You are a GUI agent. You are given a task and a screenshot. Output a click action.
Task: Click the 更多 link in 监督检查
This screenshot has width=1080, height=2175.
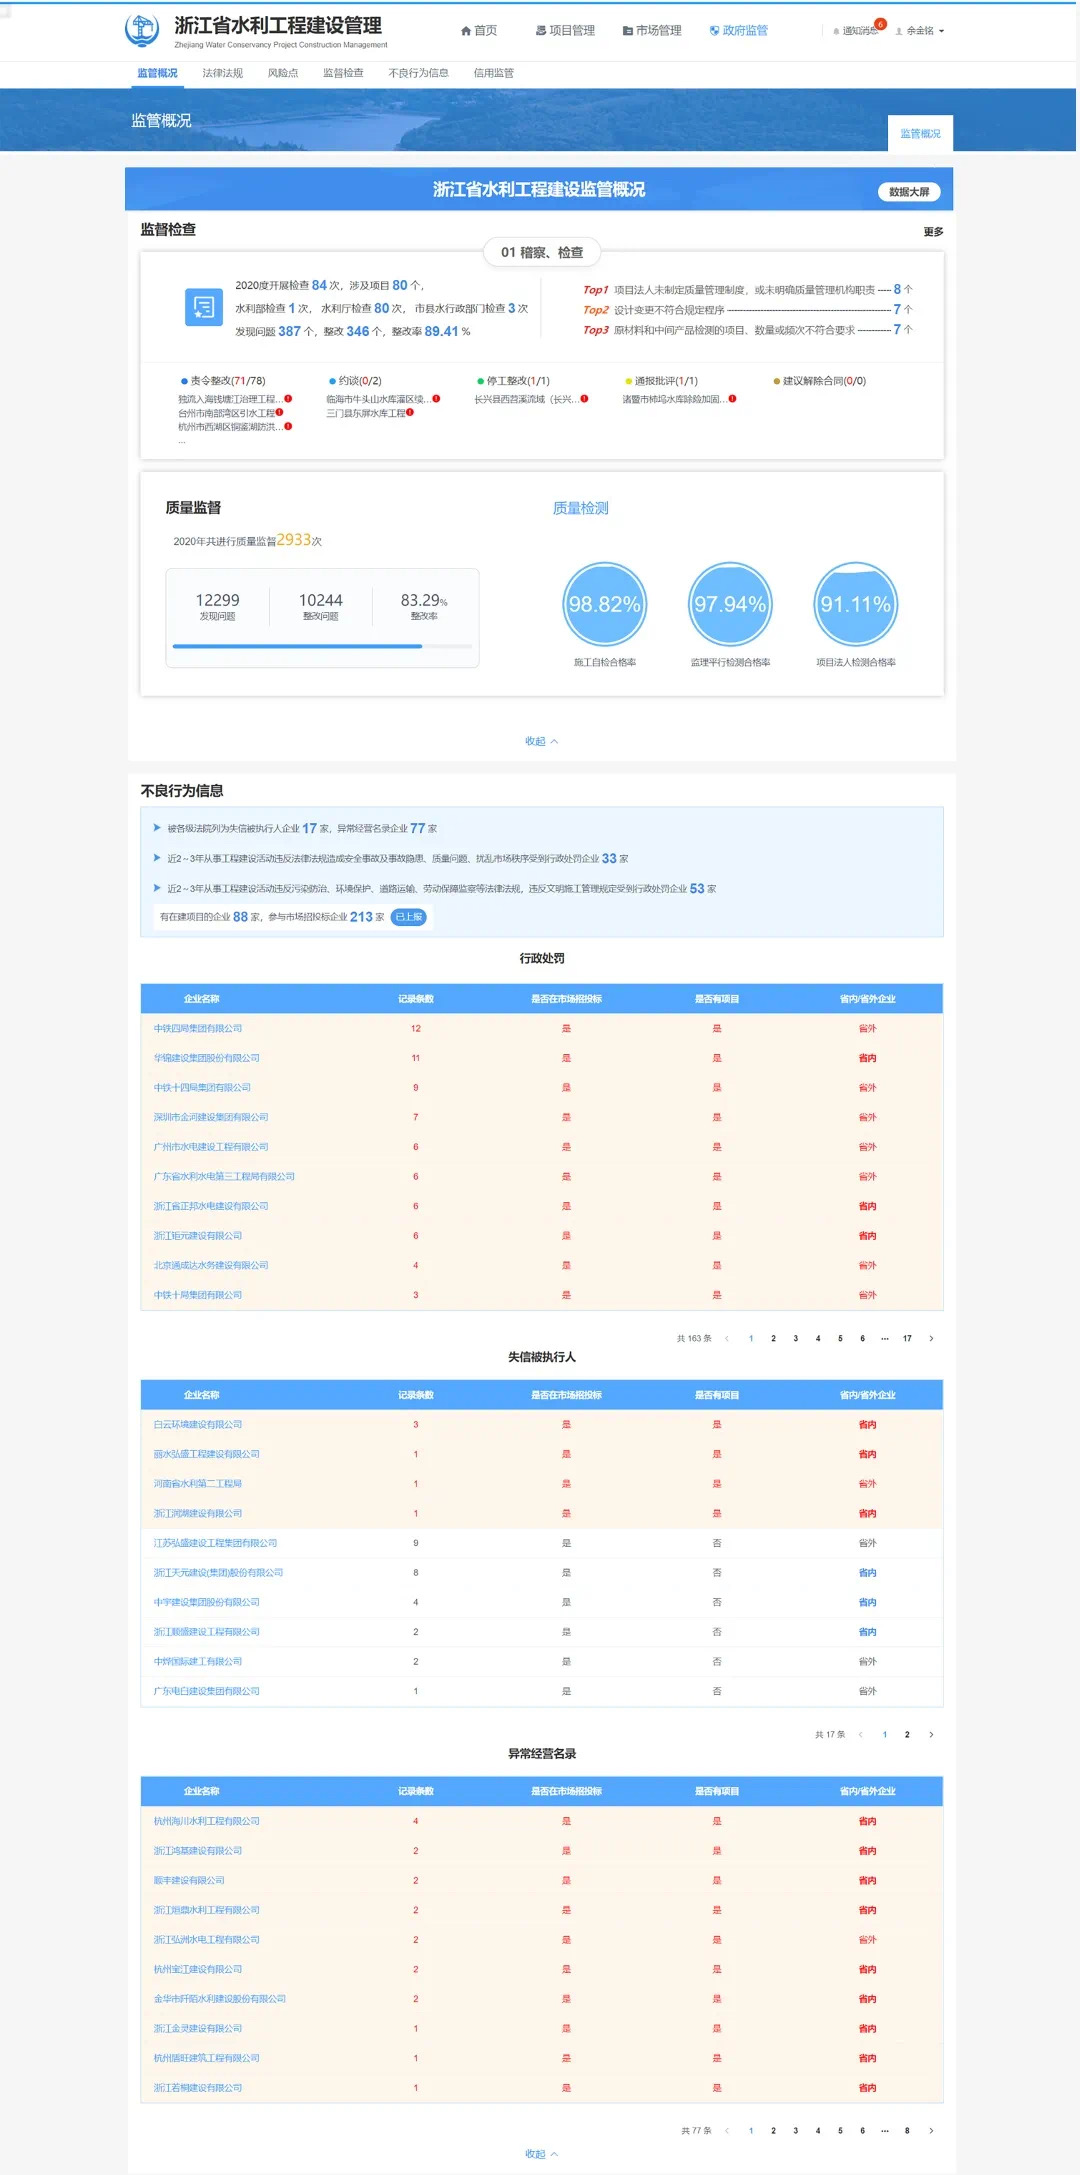coord(933,232)
